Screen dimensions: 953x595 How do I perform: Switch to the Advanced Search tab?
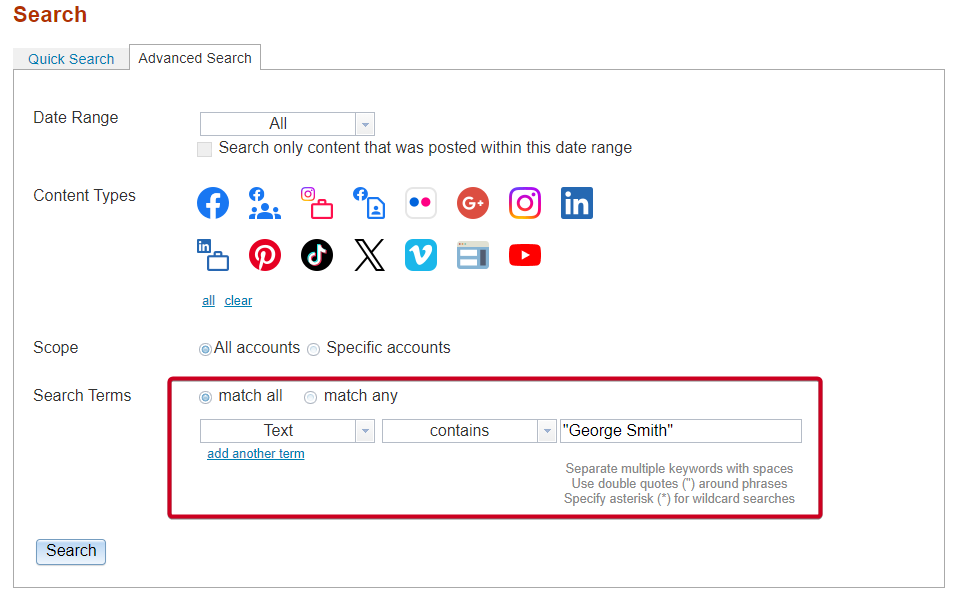(x=195, y=58)
